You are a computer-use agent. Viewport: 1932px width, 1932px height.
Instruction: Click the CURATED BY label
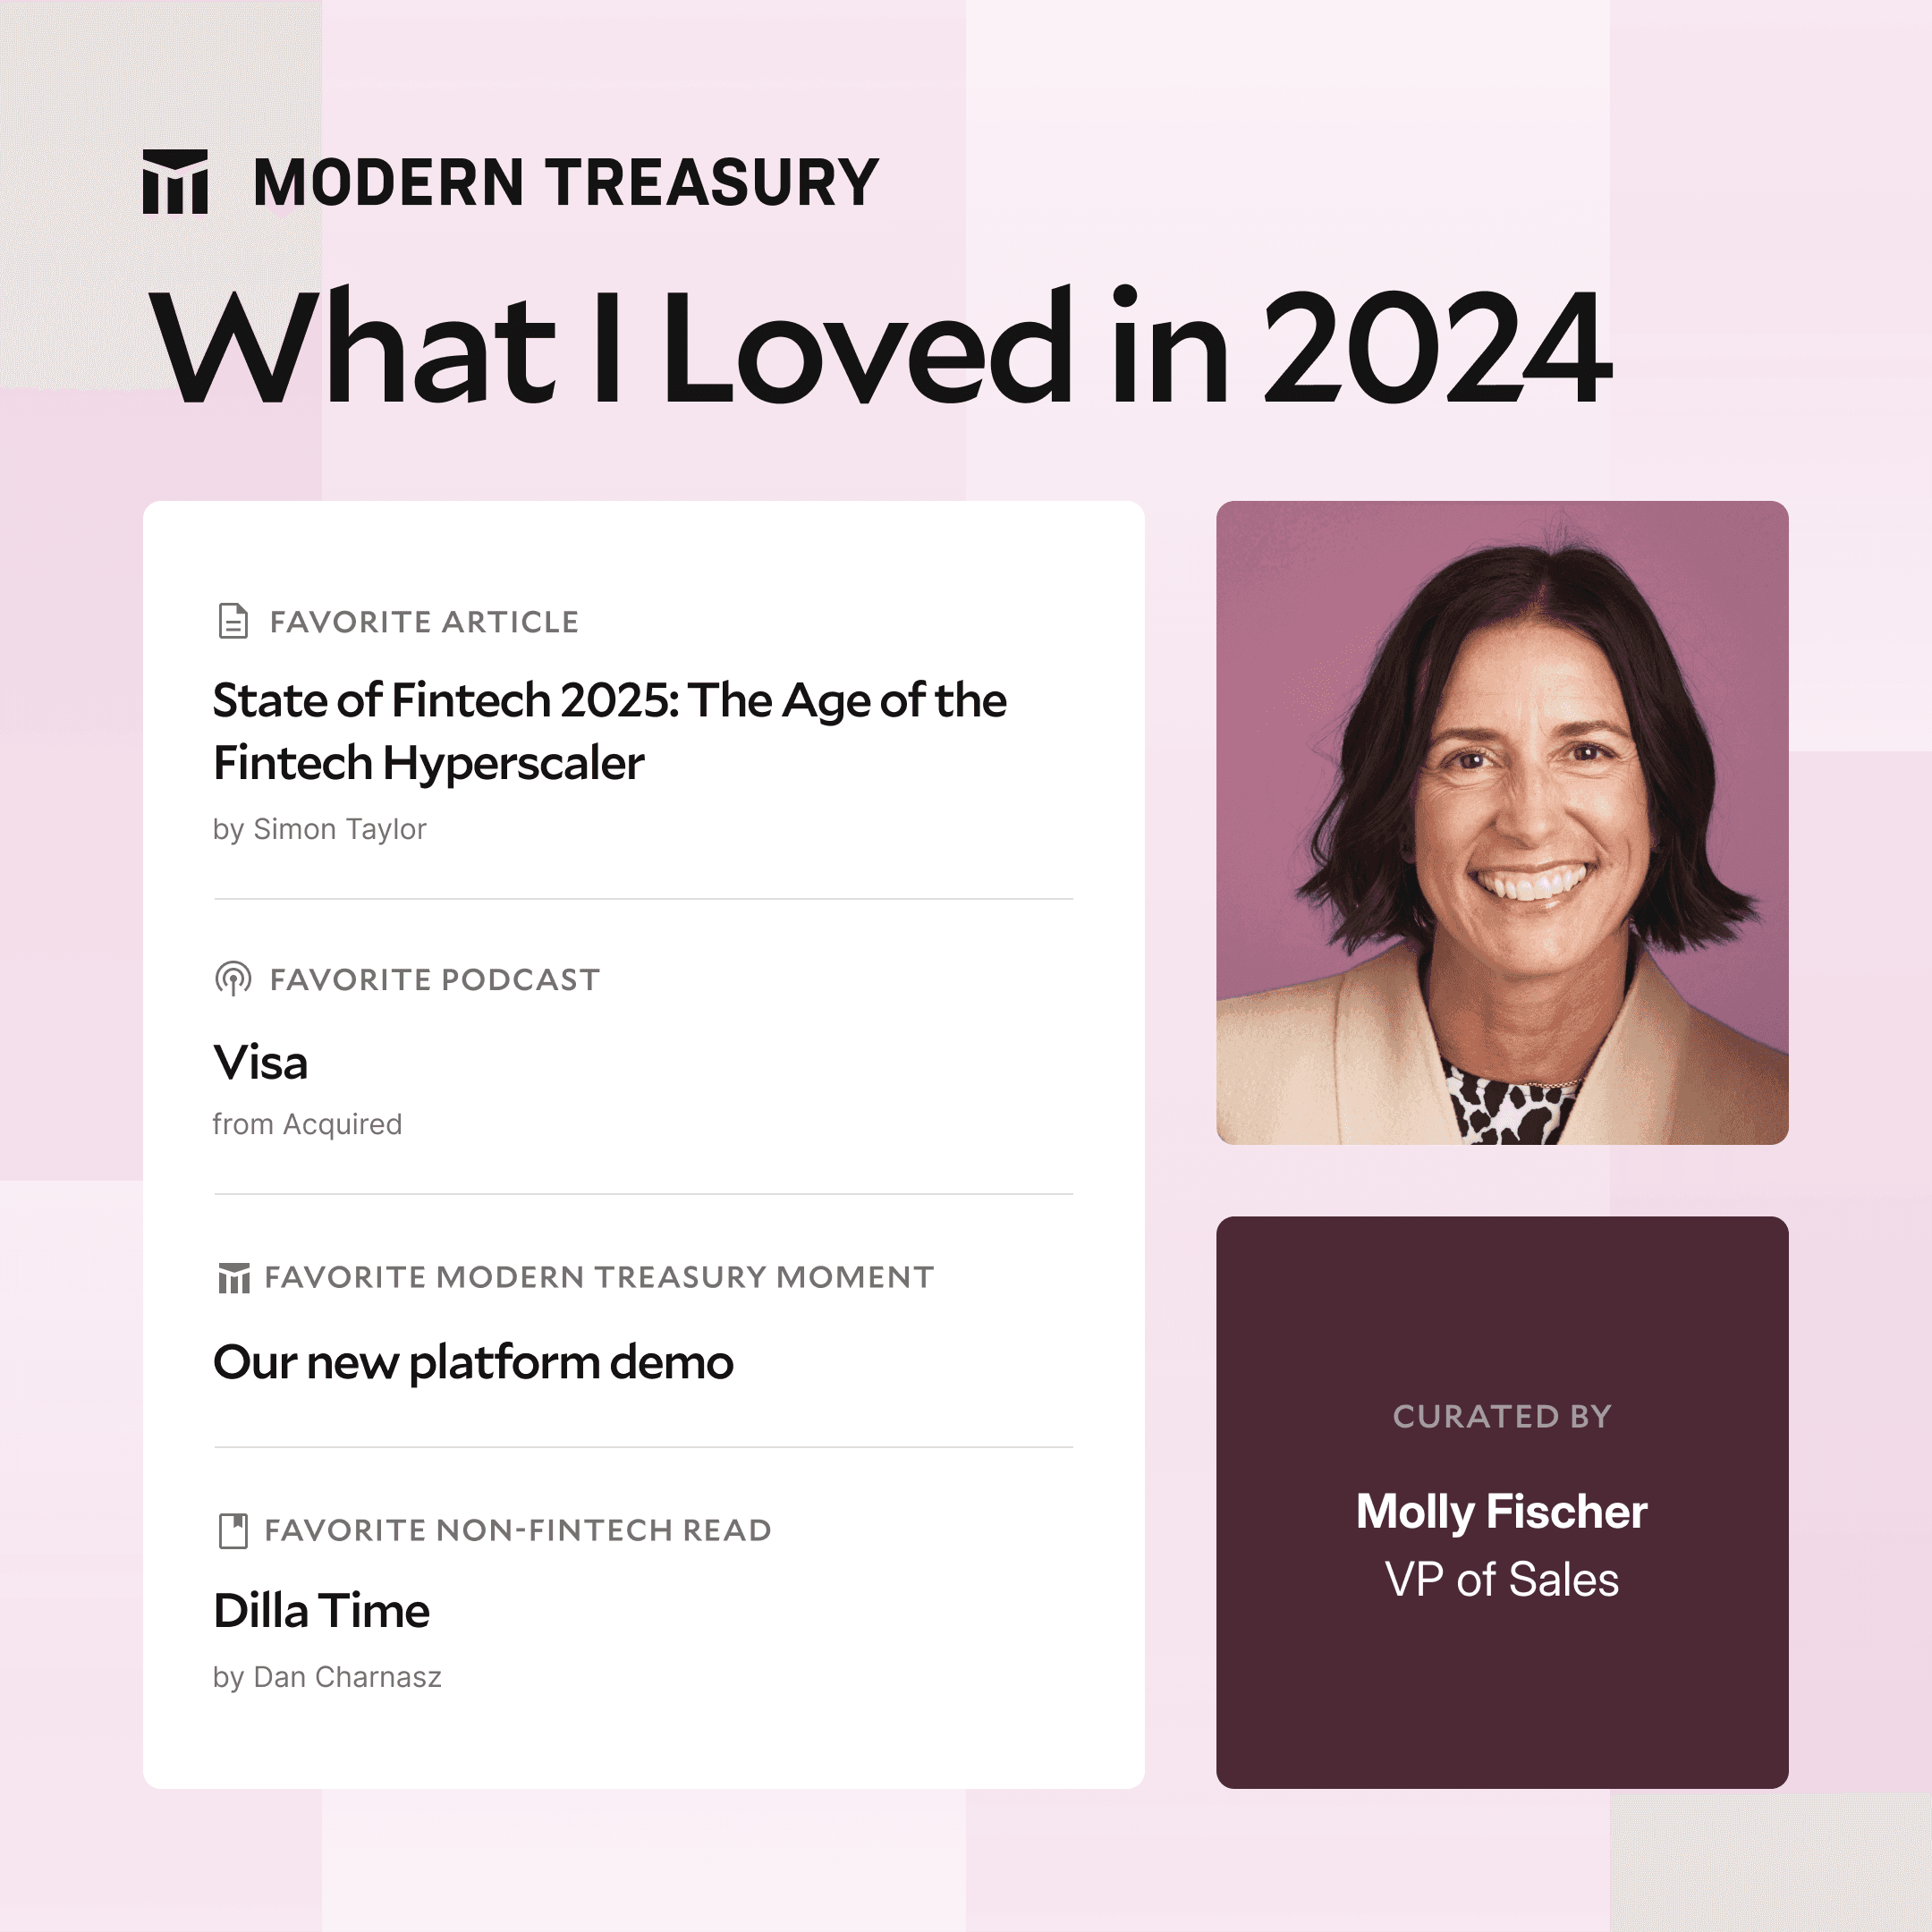1501,1416
